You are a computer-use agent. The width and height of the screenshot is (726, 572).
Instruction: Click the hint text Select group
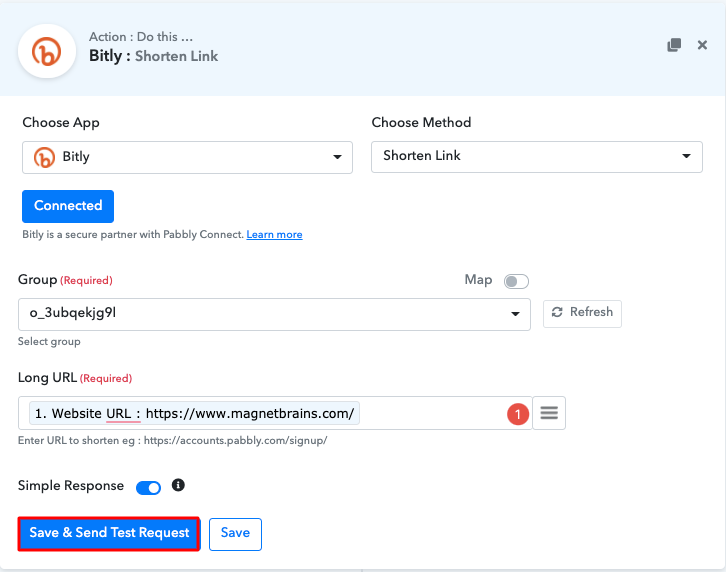click(x=49, y=341)
